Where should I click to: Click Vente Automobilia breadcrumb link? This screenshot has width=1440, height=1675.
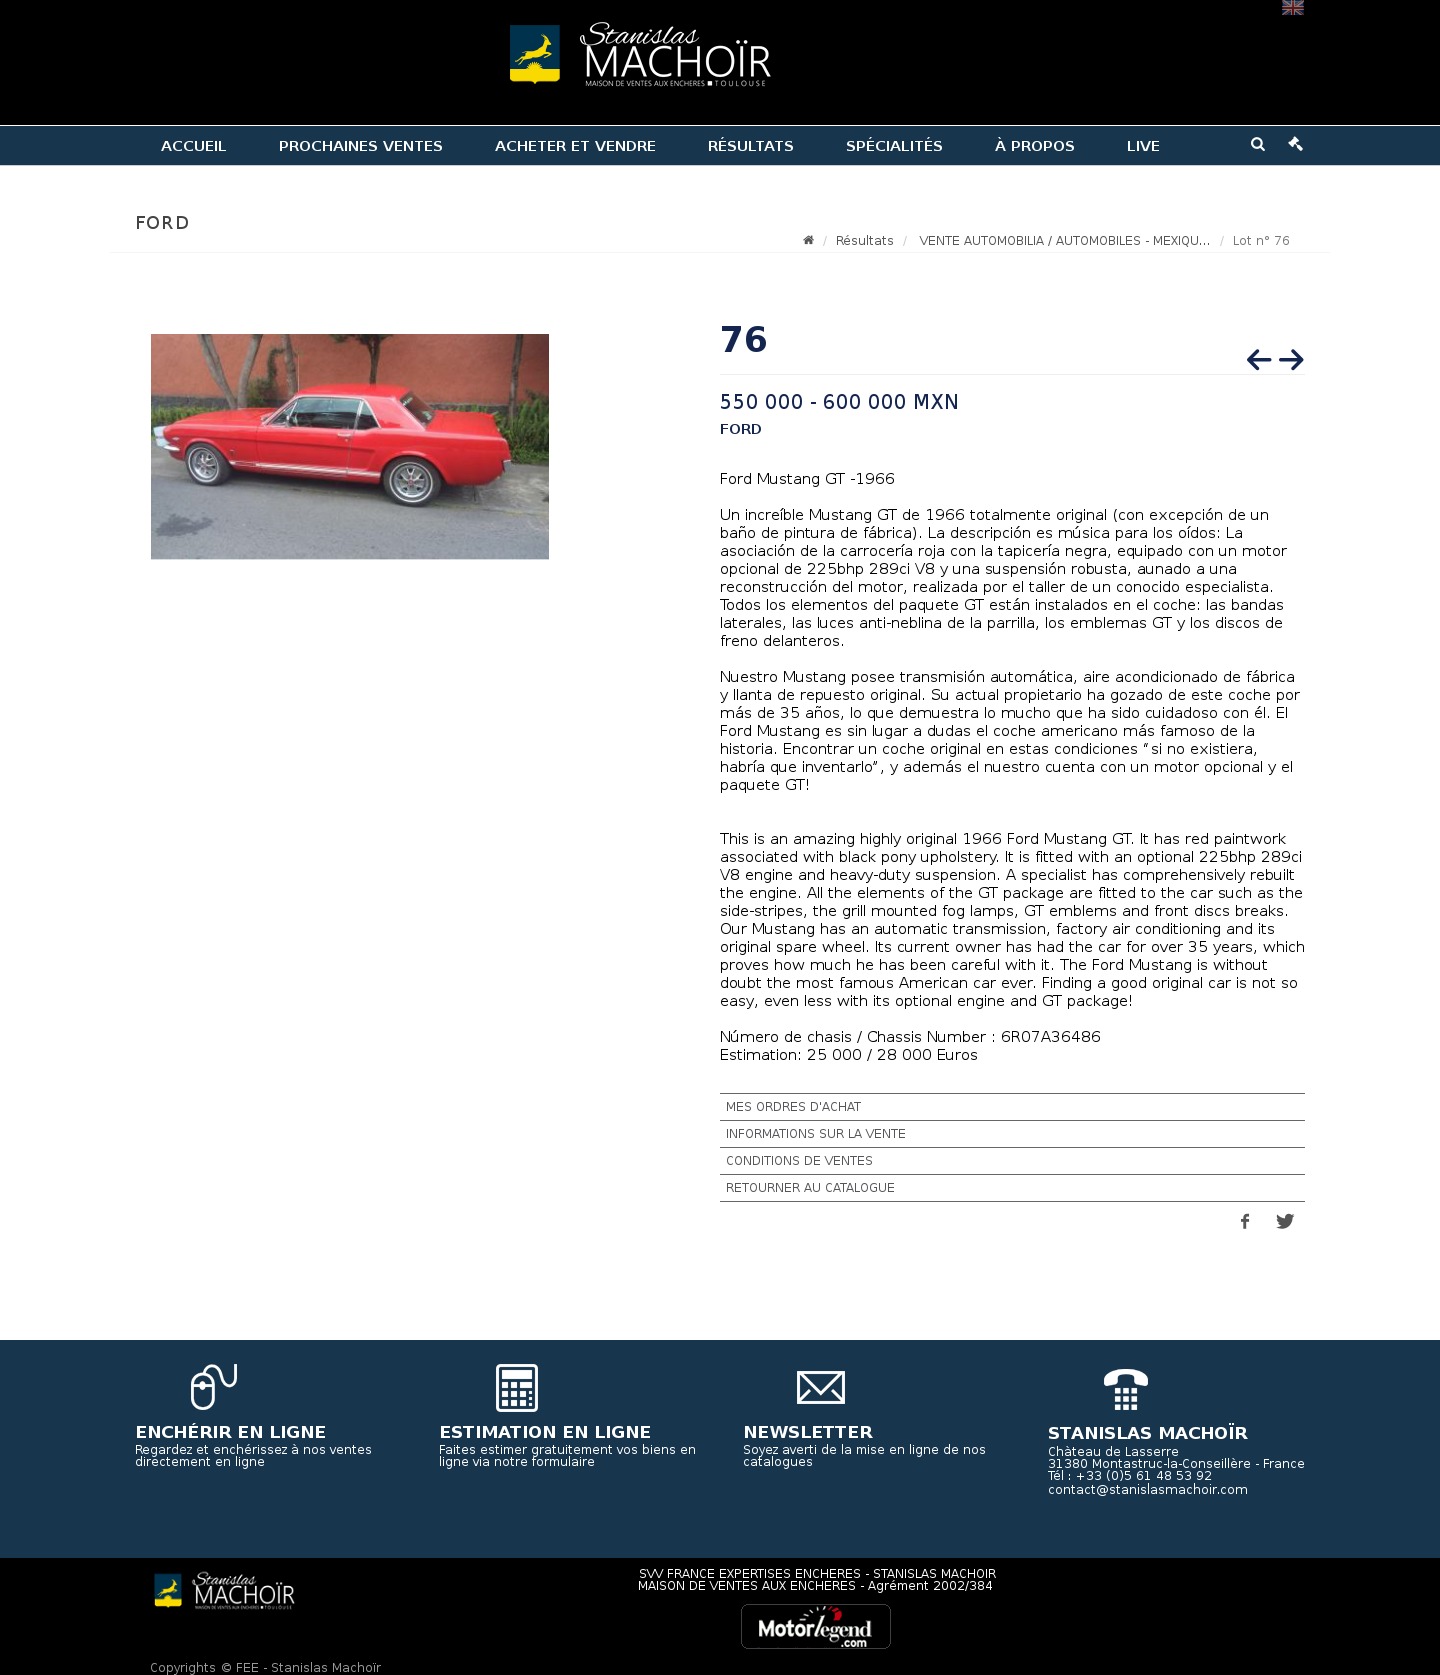1064,241
